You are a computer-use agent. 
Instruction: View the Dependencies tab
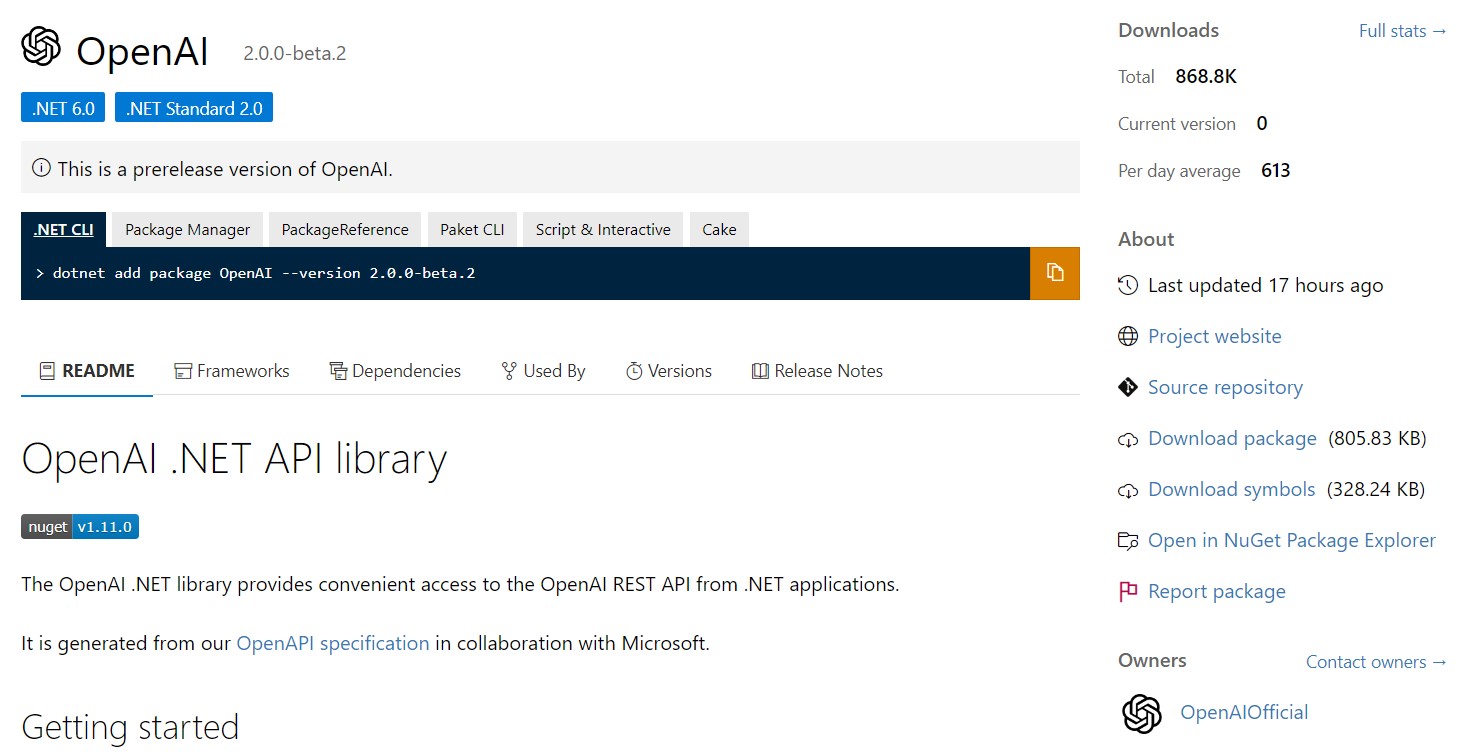coord(395,371)
